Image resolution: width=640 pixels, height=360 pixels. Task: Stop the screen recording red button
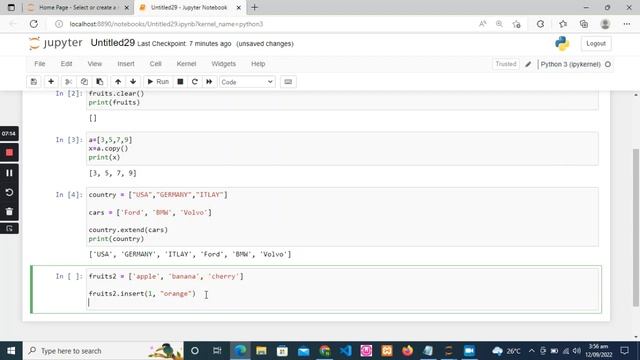(x=9, y=153)
